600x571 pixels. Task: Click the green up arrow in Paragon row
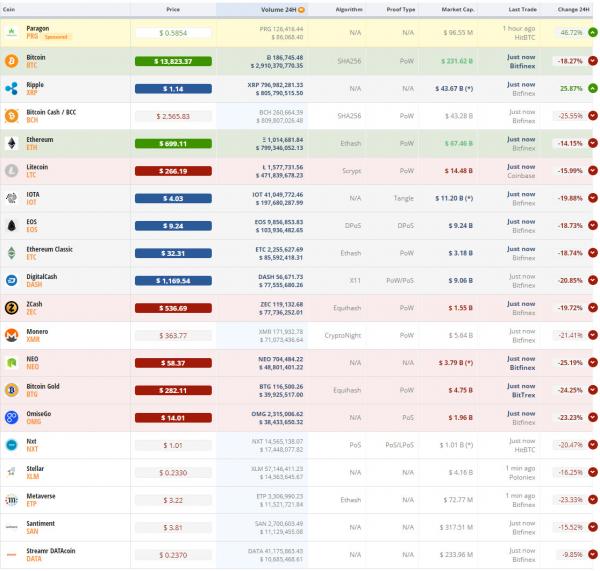(x=593, y=33)
